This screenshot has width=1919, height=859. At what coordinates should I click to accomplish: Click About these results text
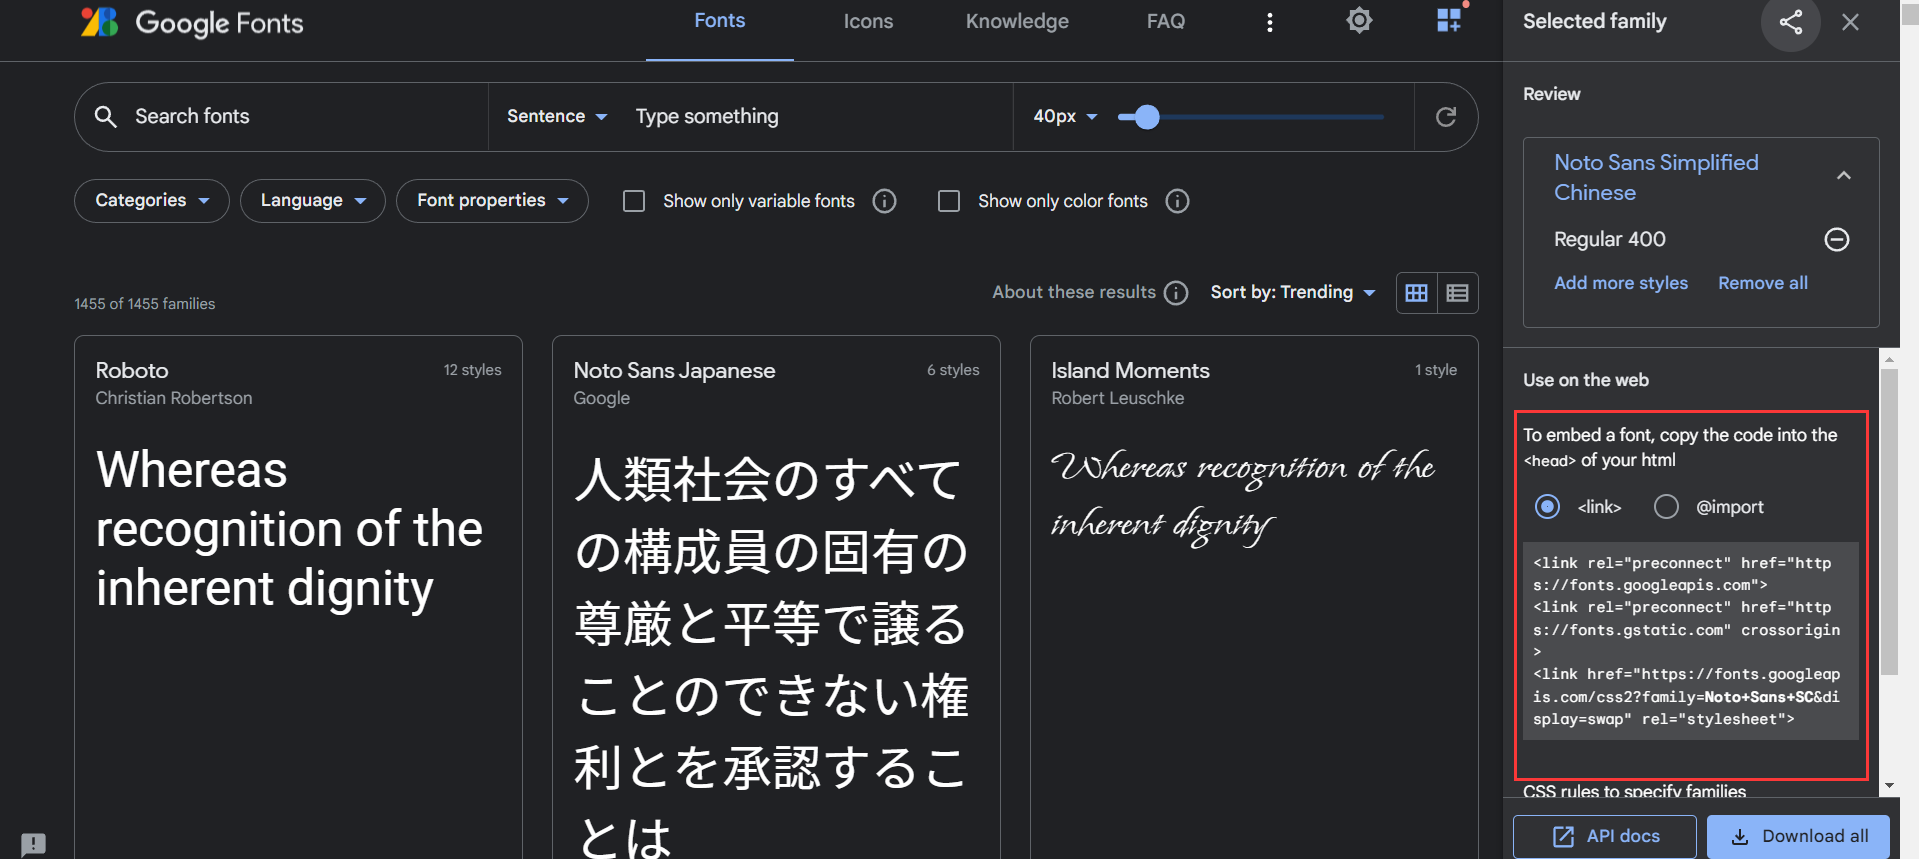click(x=1074, y=292)
